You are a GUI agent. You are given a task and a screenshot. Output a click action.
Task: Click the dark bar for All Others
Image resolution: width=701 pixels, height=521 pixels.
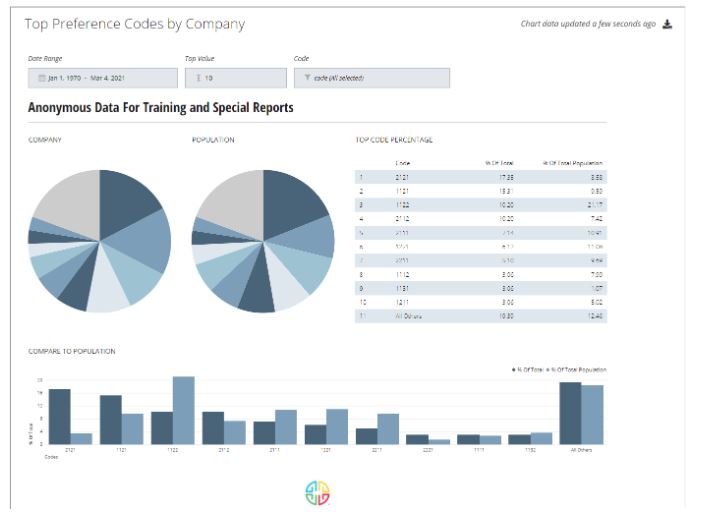click(570, 413)
